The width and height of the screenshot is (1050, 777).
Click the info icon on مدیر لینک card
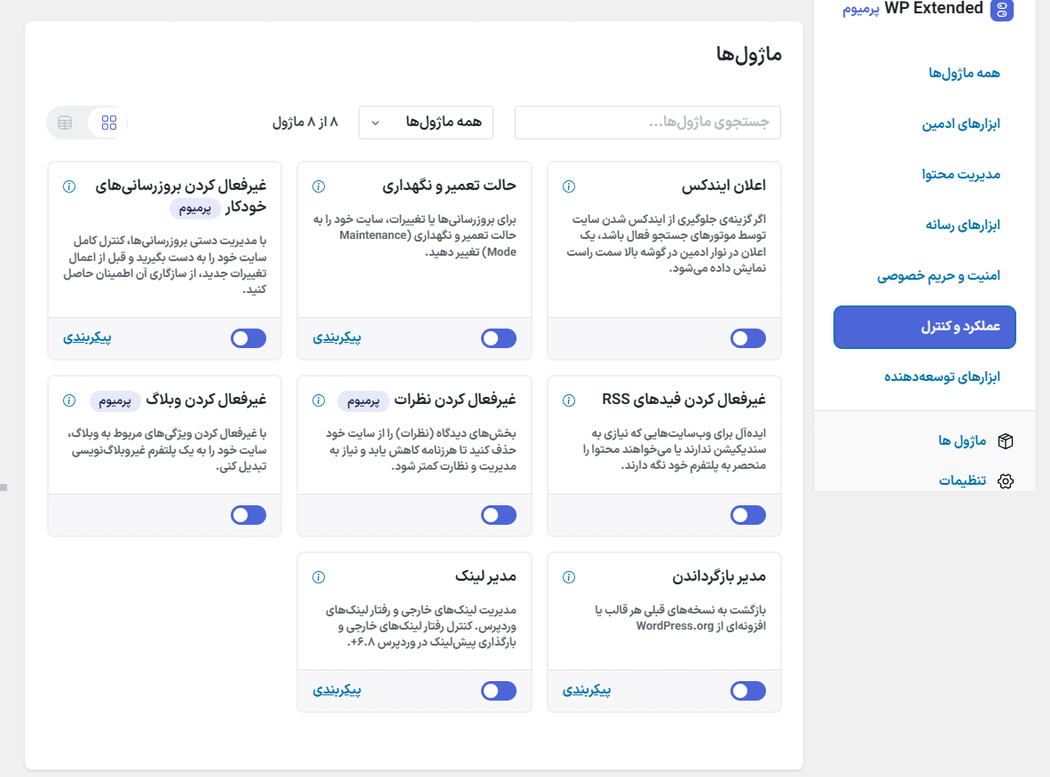coord(318,577)
